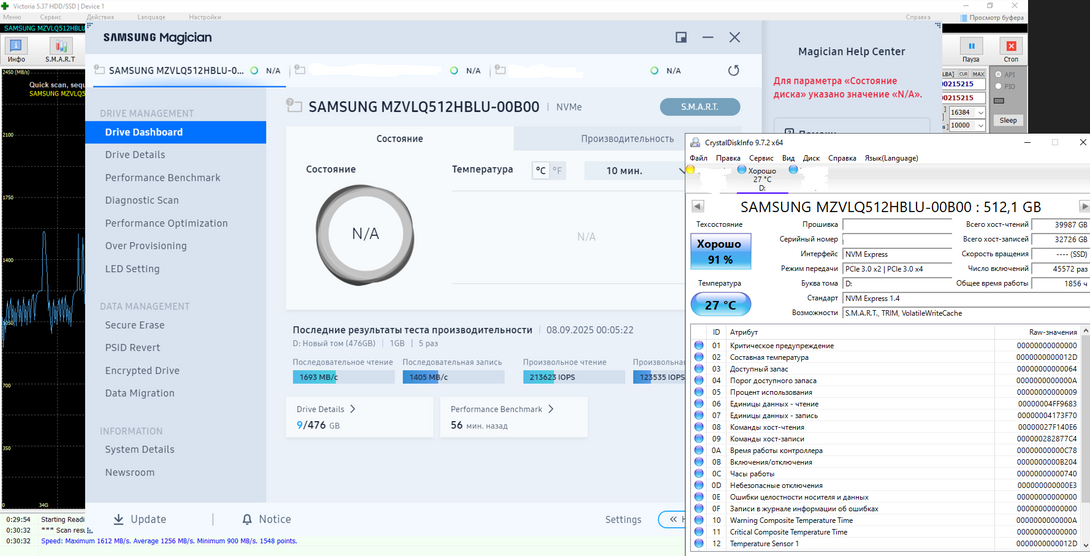Open the 10 мин. time range dropdown
Image resolution: width=1090 pixels, height=556 pixels.
tap(636, 170)
